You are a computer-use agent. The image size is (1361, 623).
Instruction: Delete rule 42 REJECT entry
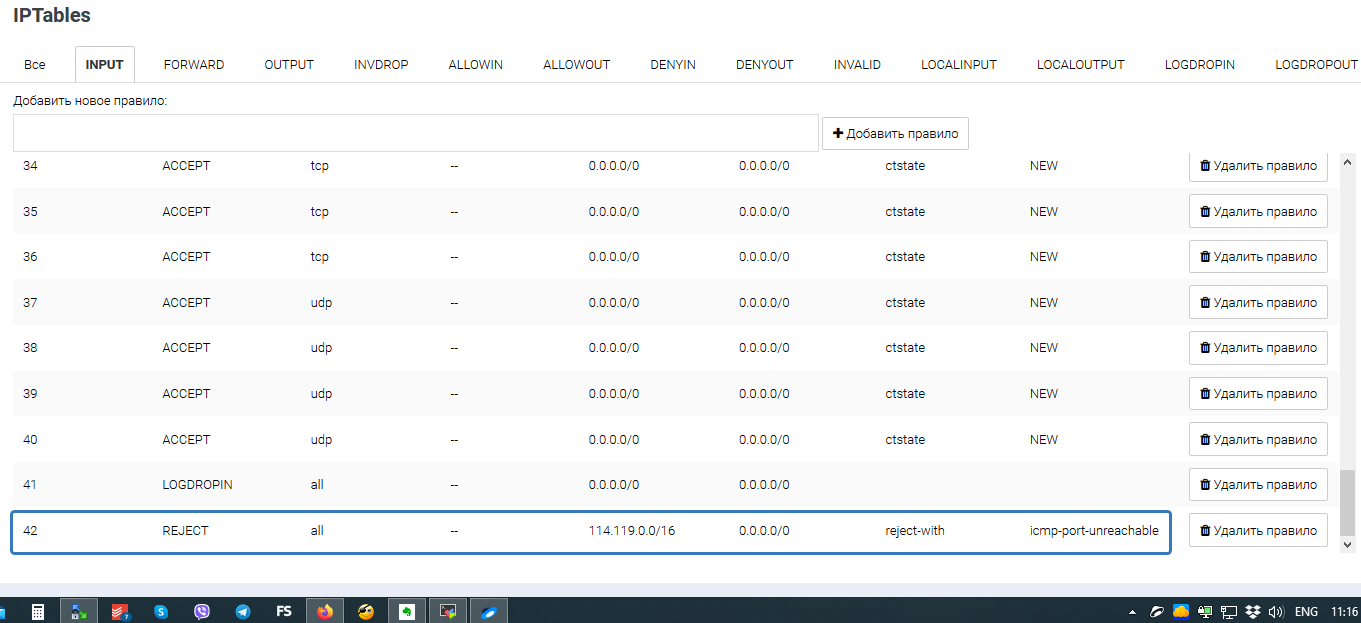(1258, 531)
